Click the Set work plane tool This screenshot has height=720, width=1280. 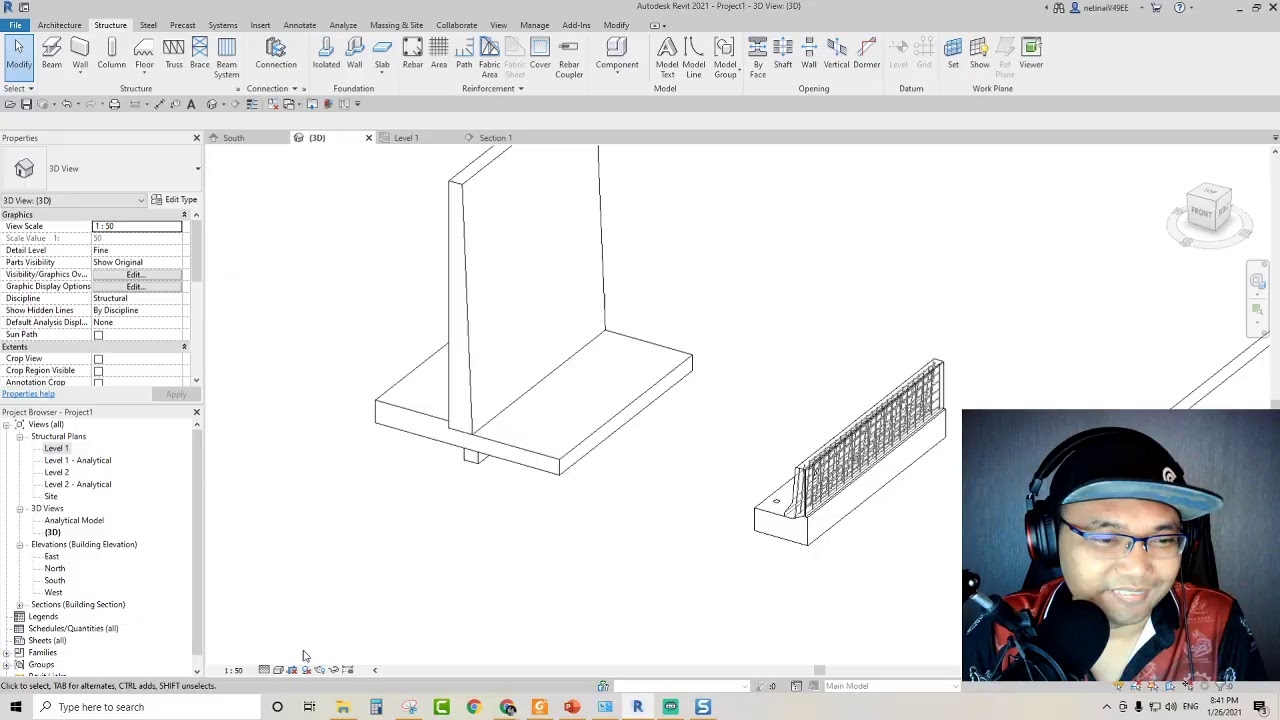click(x=953, y=54)
